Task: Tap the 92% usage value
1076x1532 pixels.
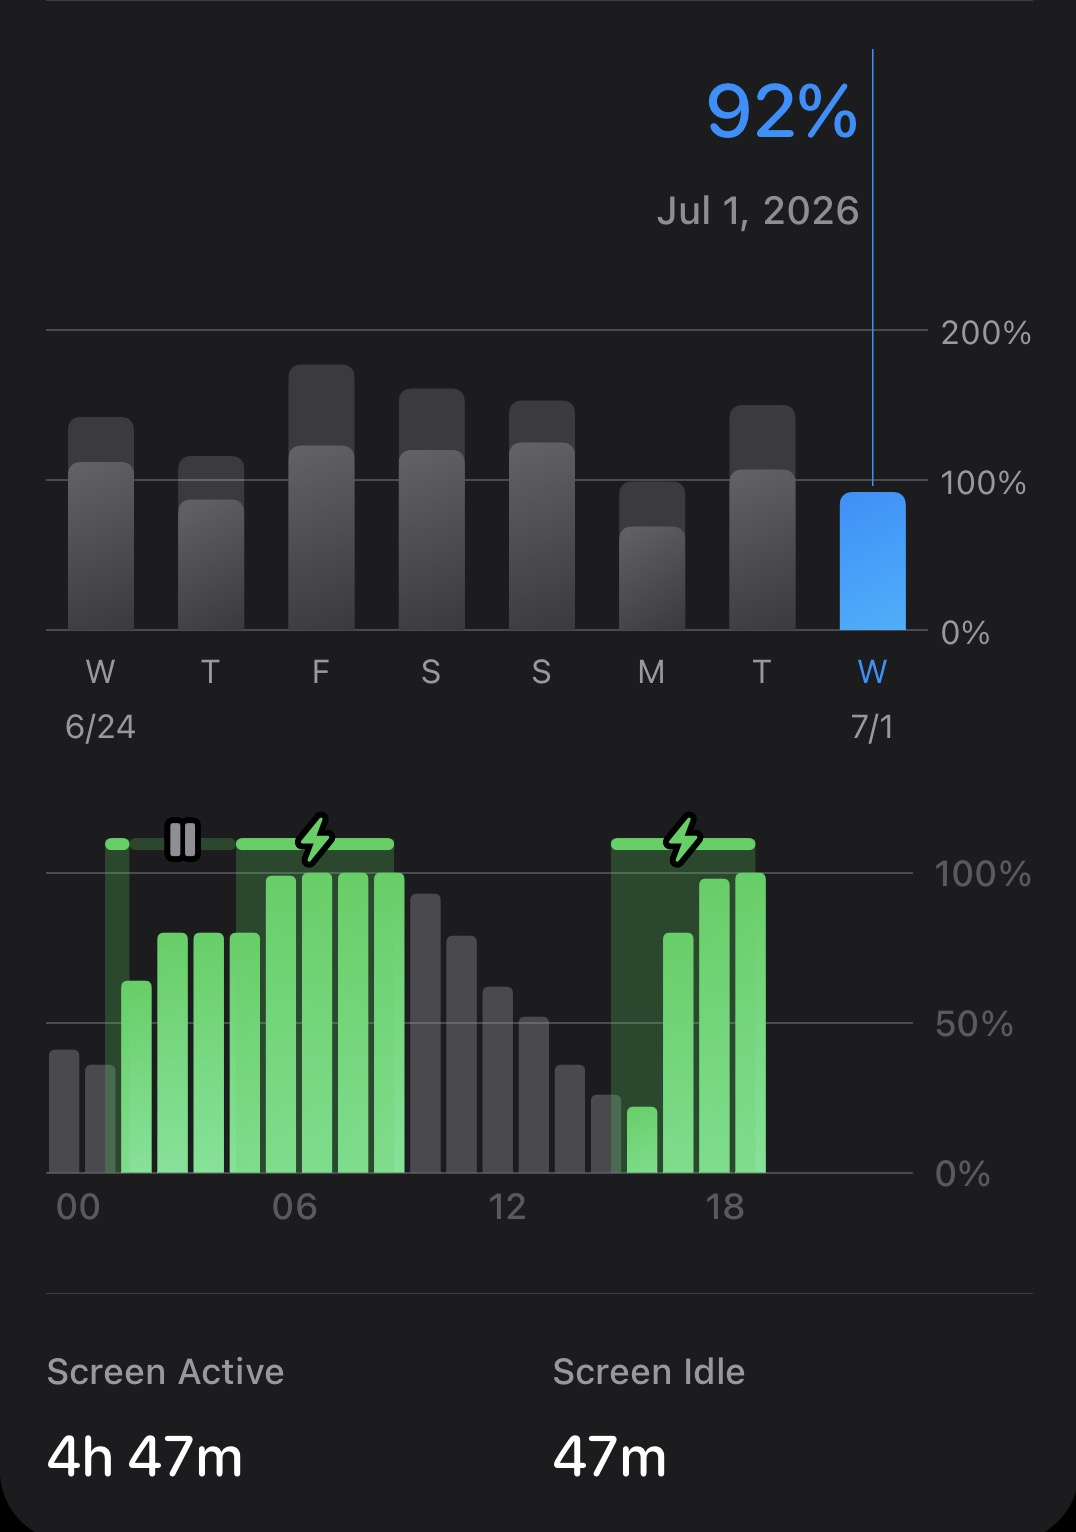Action: 782,111
